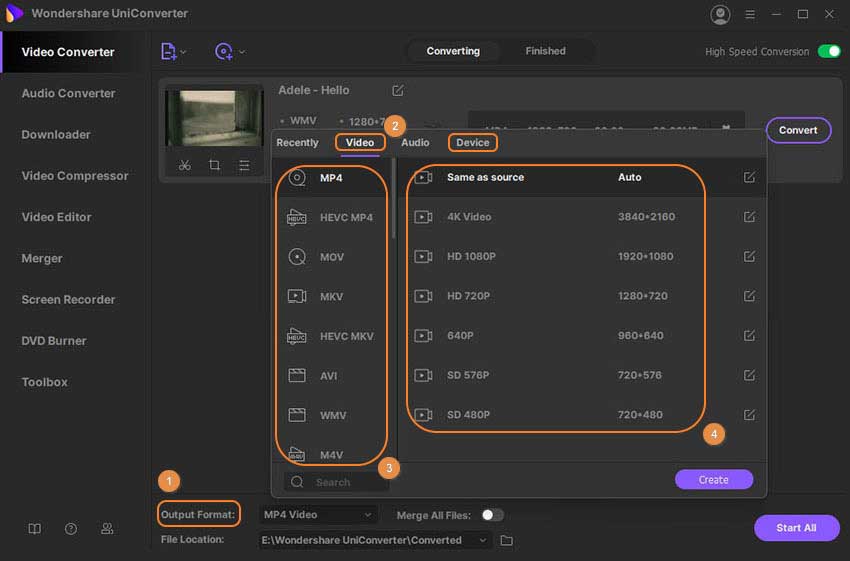The height and width of the screenshot is (561, 850).
Task: Toggle Merge All Files switch
Action: (492, 515)
